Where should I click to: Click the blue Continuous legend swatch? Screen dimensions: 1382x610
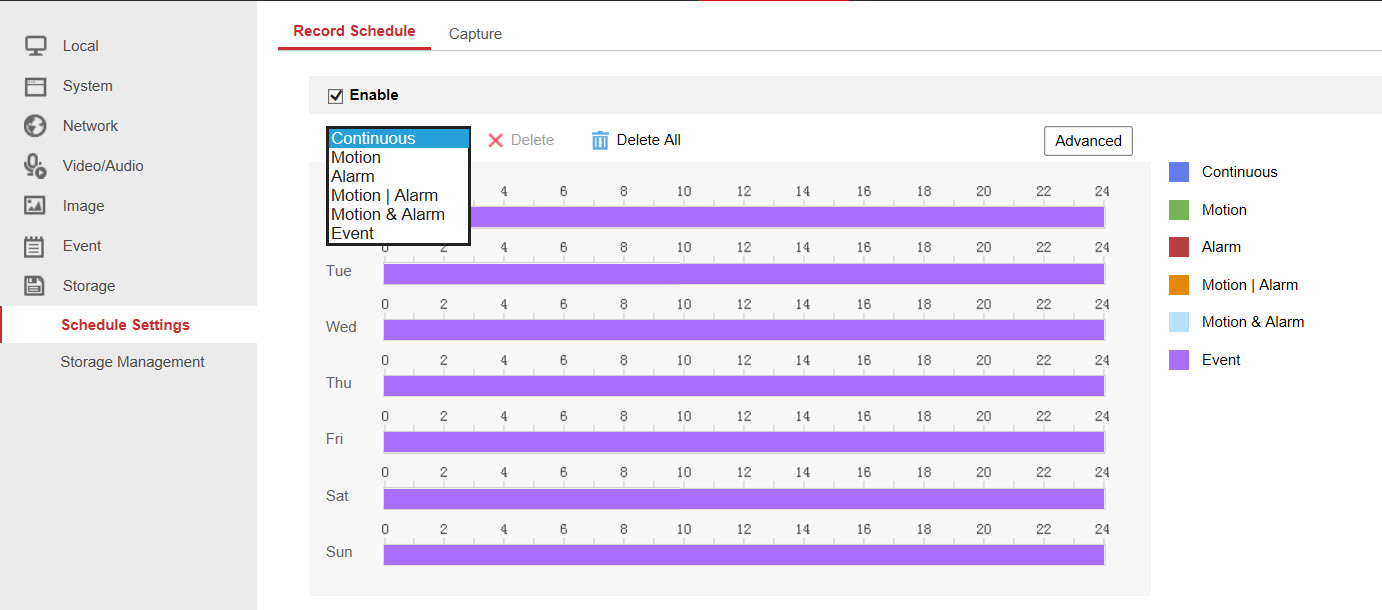coord(1179,172)
